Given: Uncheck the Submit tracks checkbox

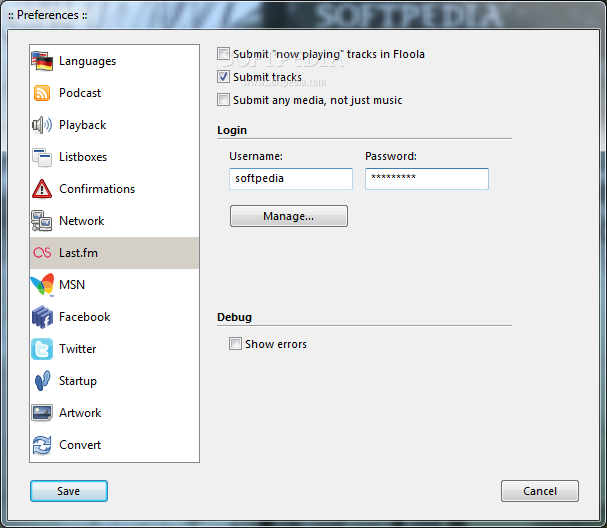Looking at the screenshot, I should coord(223,77).
